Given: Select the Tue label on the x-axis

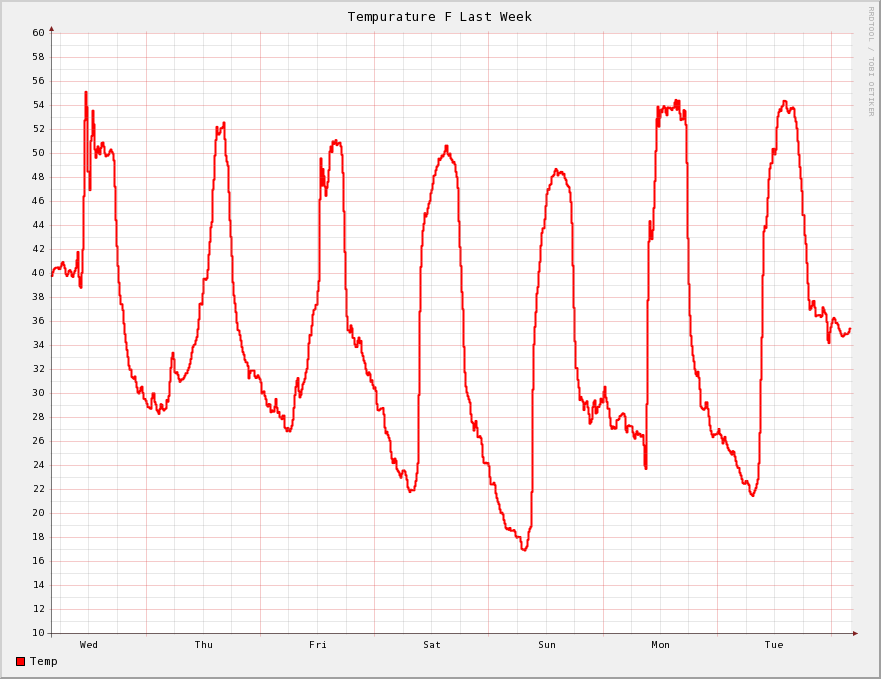Looking at the screenshot, I should click(774, 645).
